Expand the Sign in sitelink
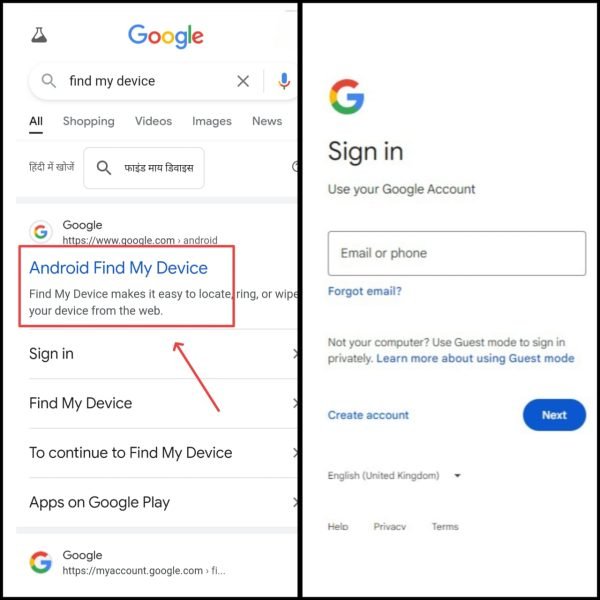Image resolution: width=600 pixels, height=600 pixels. pos(163,354)
